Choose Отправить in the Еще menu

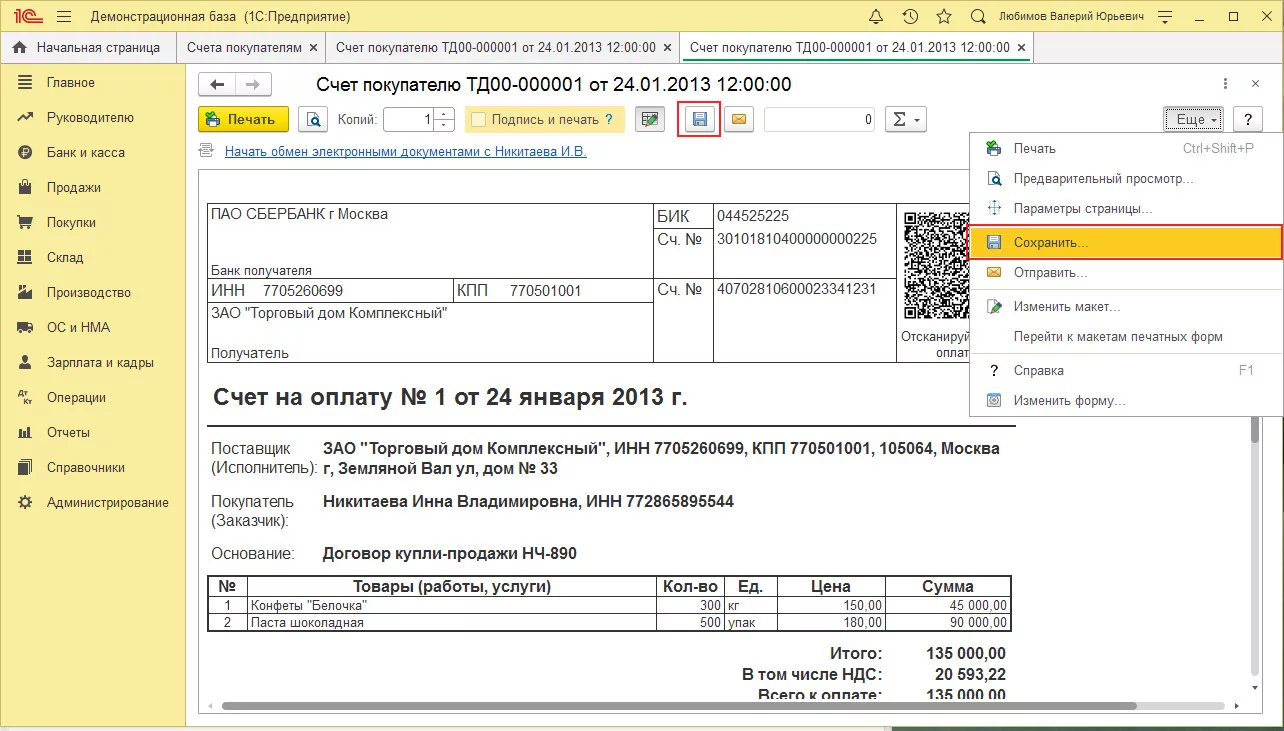click(1126, 272)
